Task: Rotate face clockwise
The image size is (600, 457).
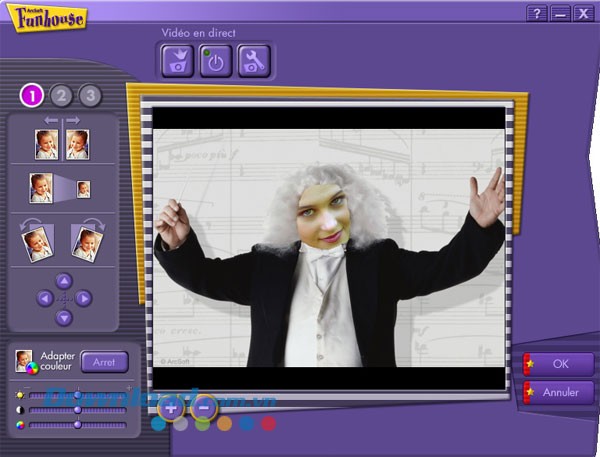Action: click(x=86, y=241)
